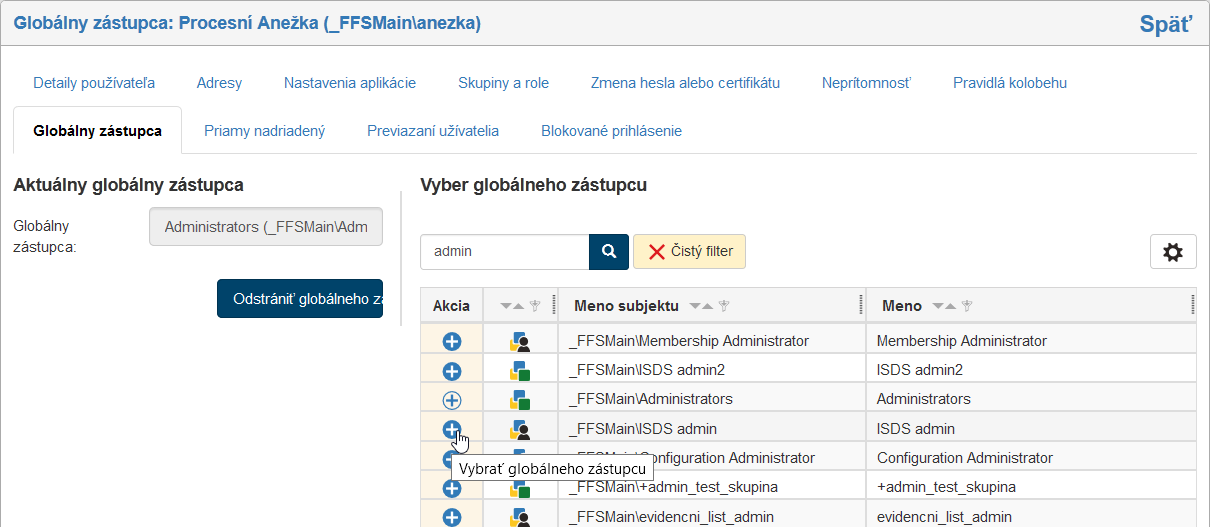The image size is (1210, 527).
Task: Clear filter with Čistý filter button
Action: tap(689, 252)
